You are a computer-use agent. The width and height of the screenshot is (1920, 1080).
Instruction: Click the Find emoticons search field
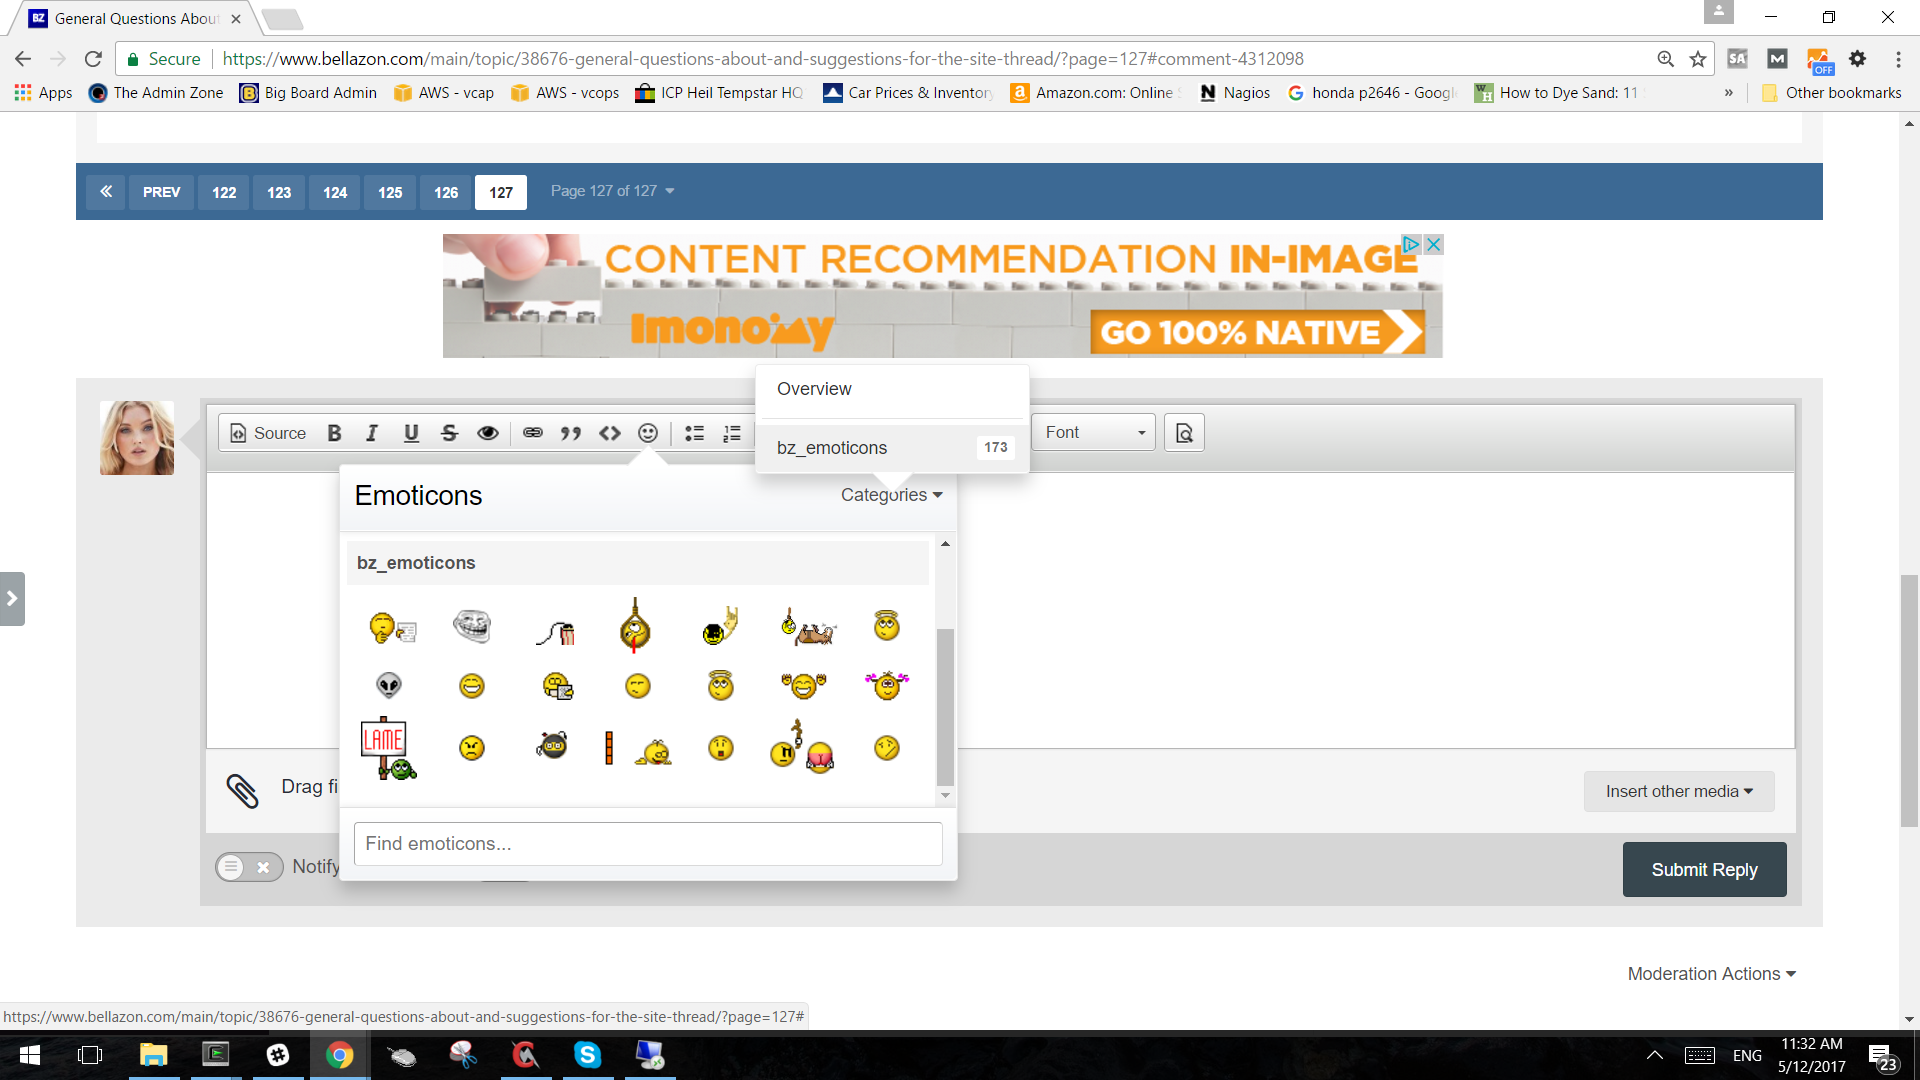point(647,844)
